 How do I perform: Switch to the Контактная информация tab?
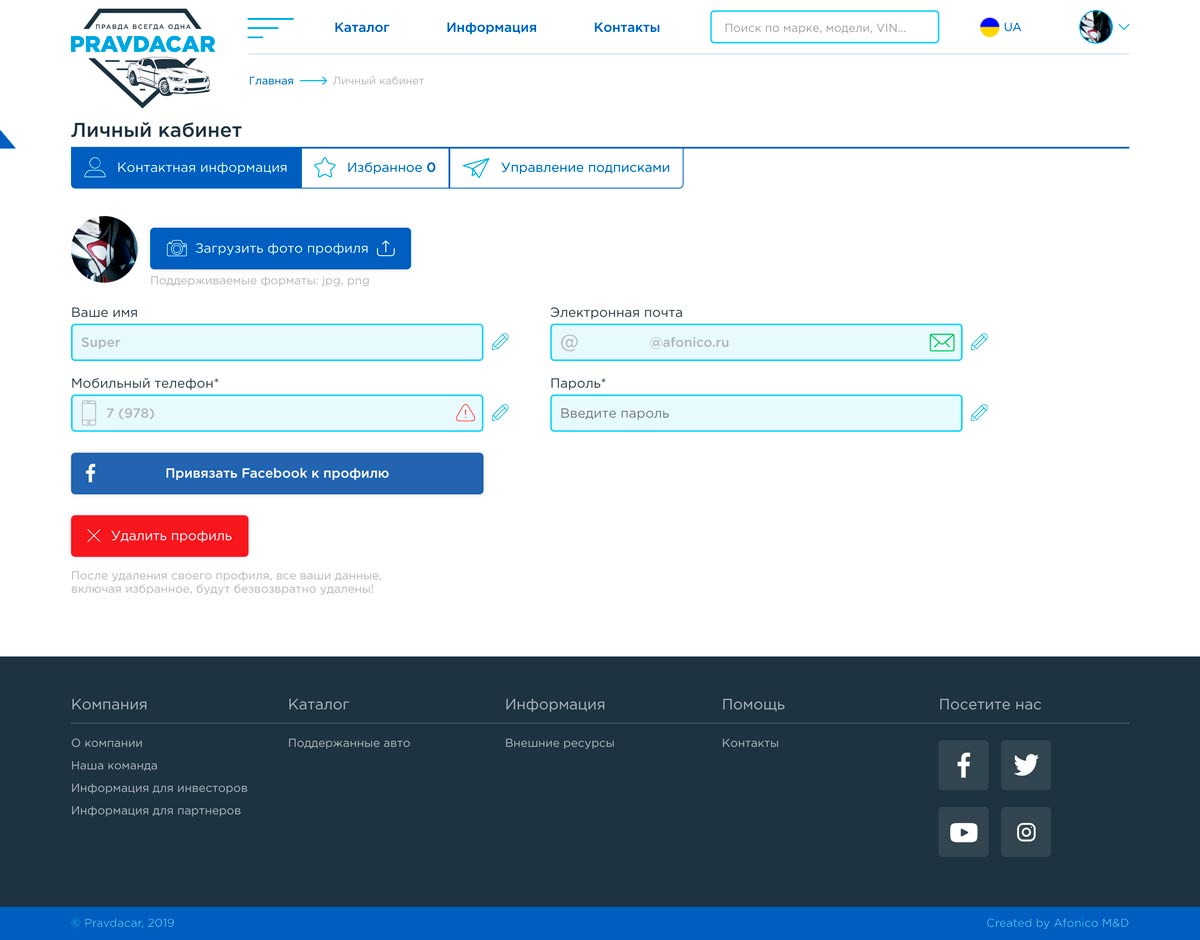(x=186, y=168)
